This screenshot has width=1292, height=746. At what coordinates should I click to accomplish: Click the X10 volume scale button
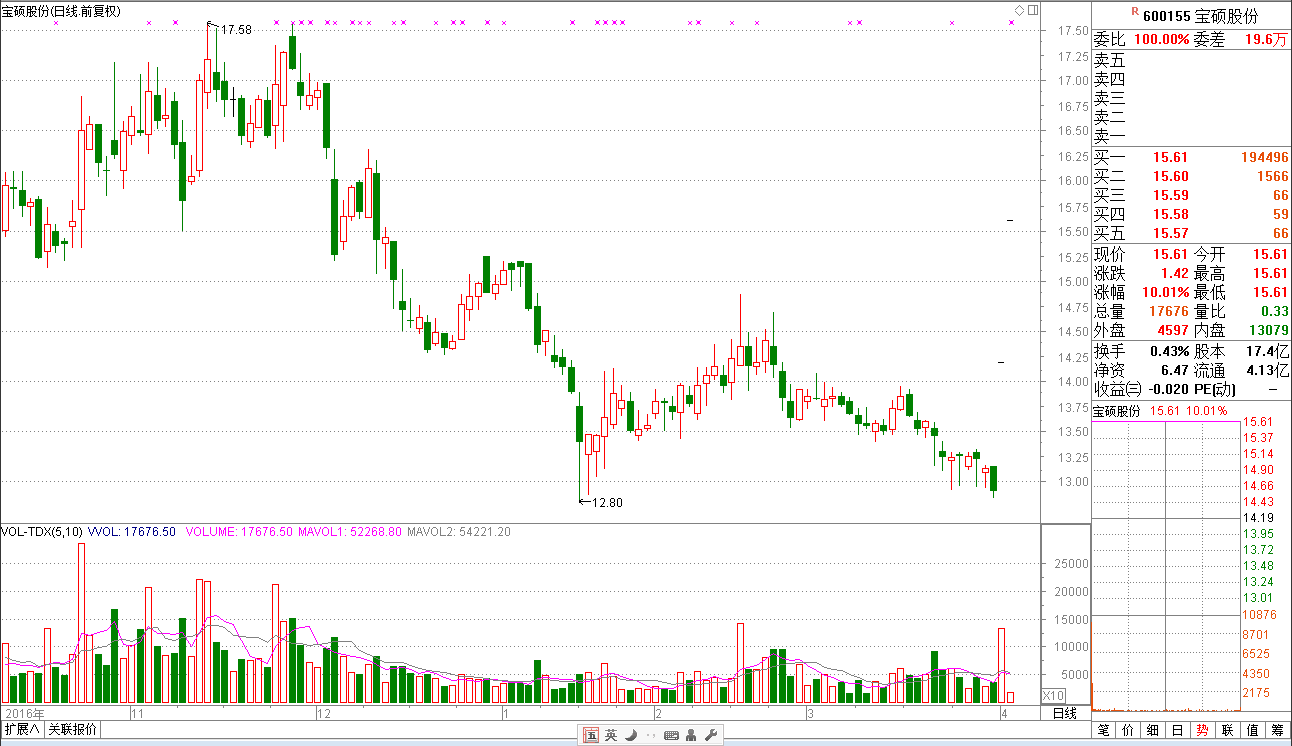[x=1054, y=696]
